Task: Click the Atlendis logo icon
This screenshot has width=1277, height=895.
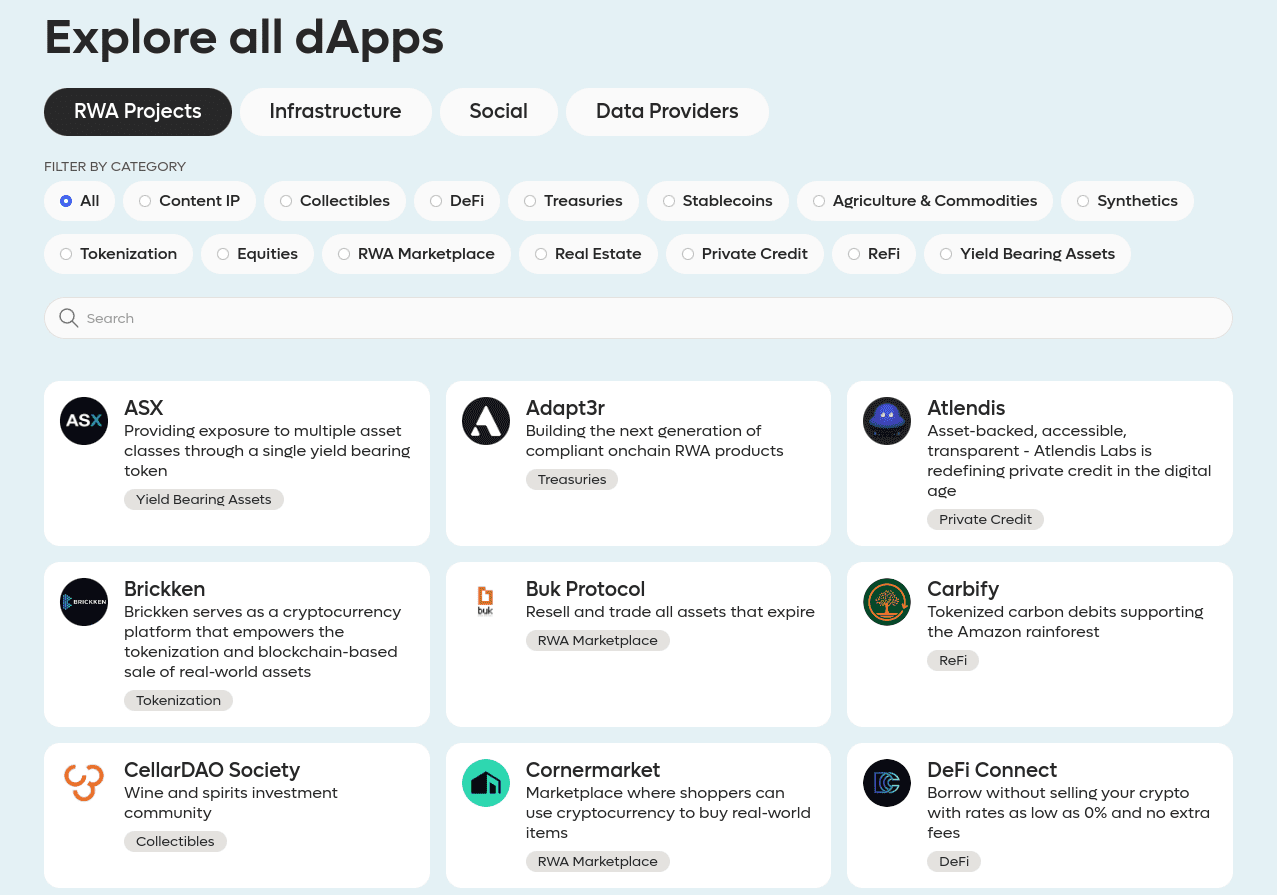Action: tap(887, 421)
